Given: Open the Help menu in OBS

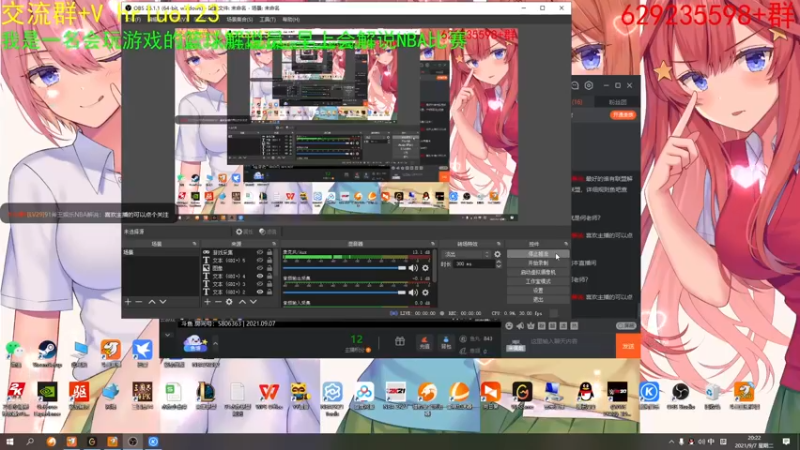Looking at the screenshot, I should (291, 19).
